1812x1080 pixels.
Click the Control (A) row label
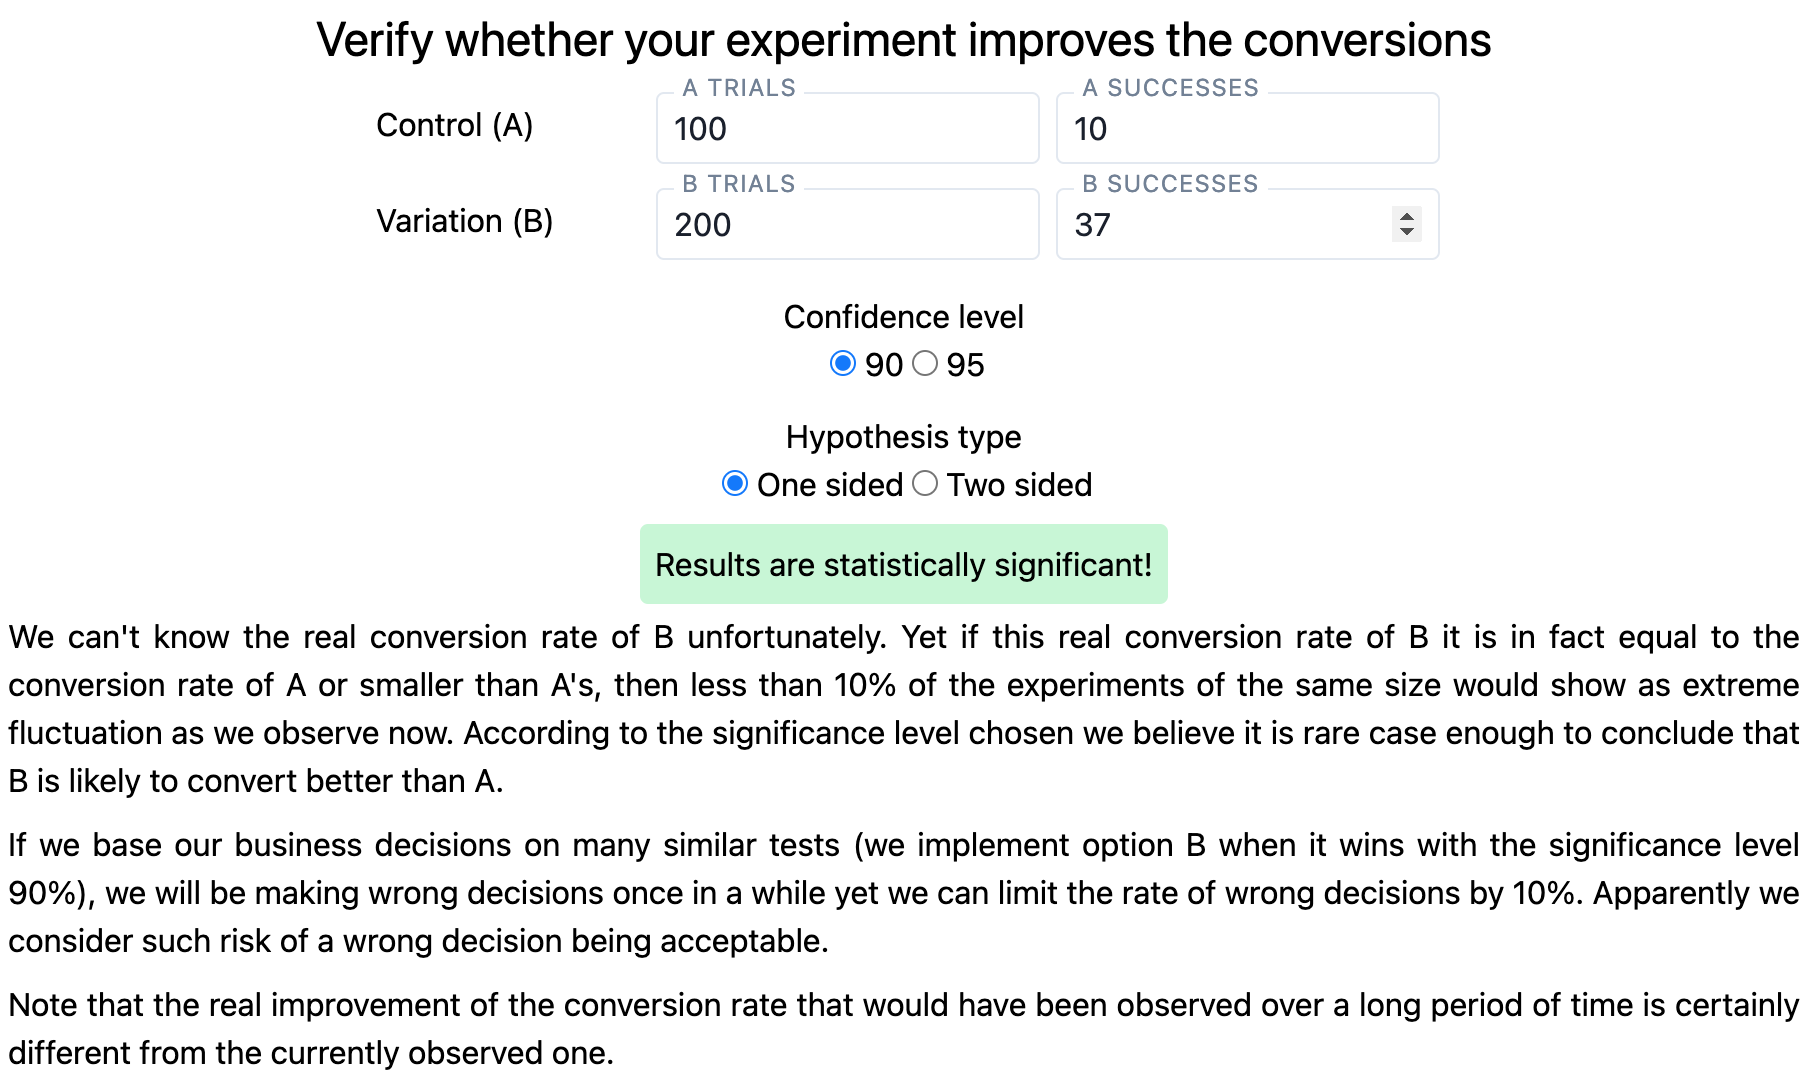click(x=454, y=126)
